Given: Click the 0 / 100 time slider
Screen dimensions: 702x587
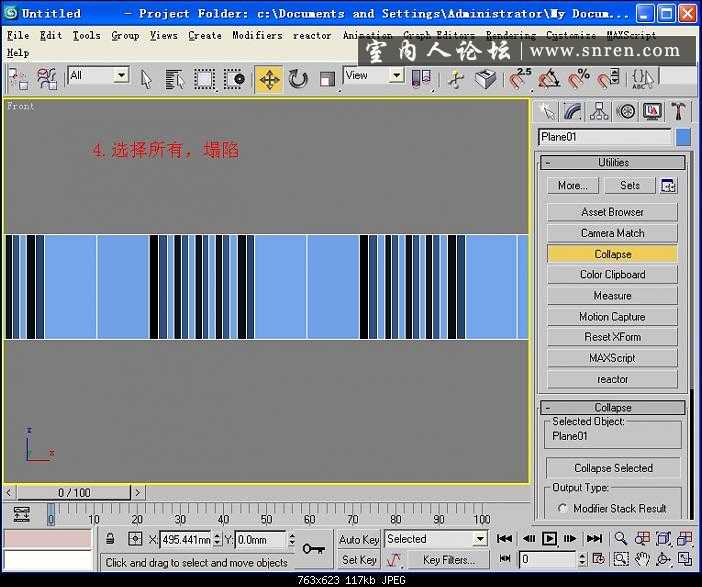Looking at the screenshot, I should pyautogui.click(x=74, y=493).
